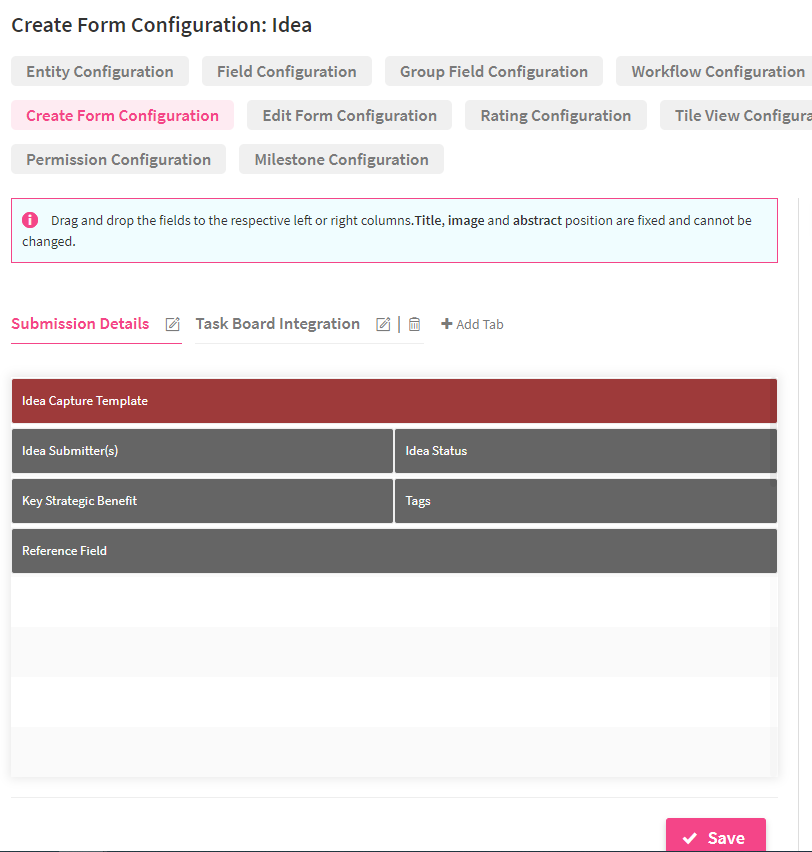Click the Idea Submitter(s) field block
This screenshot has width=812, height=852.
point(202,451)
